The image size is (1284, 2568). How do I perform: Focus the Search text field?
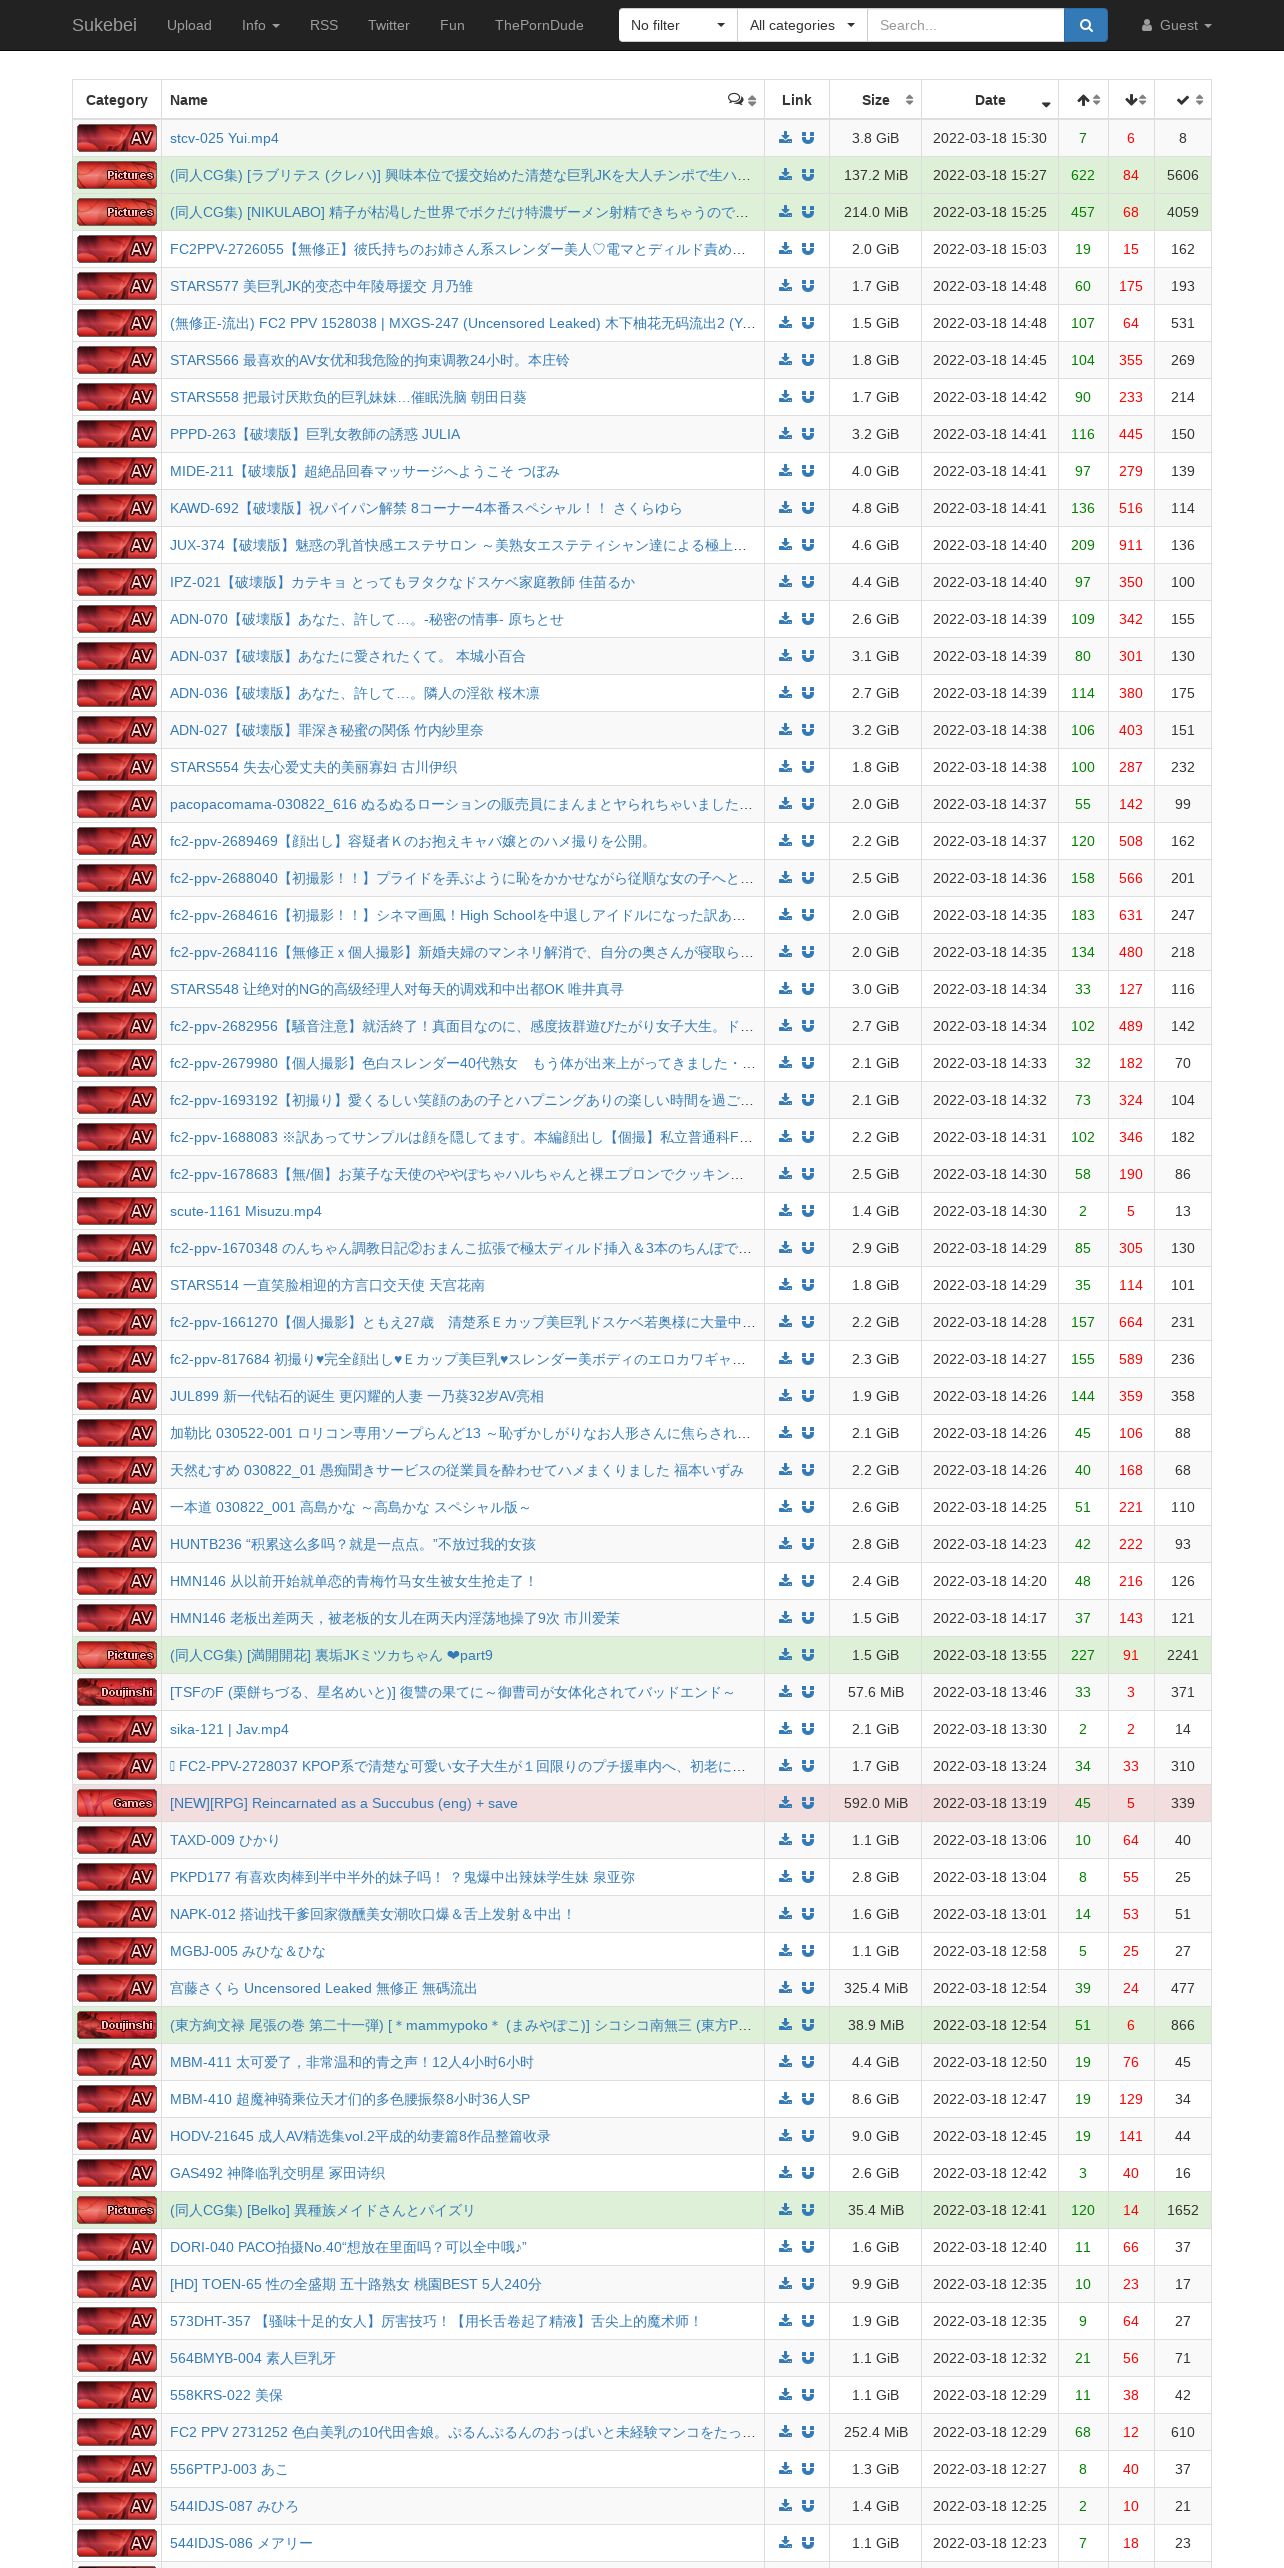coord(965,25)
